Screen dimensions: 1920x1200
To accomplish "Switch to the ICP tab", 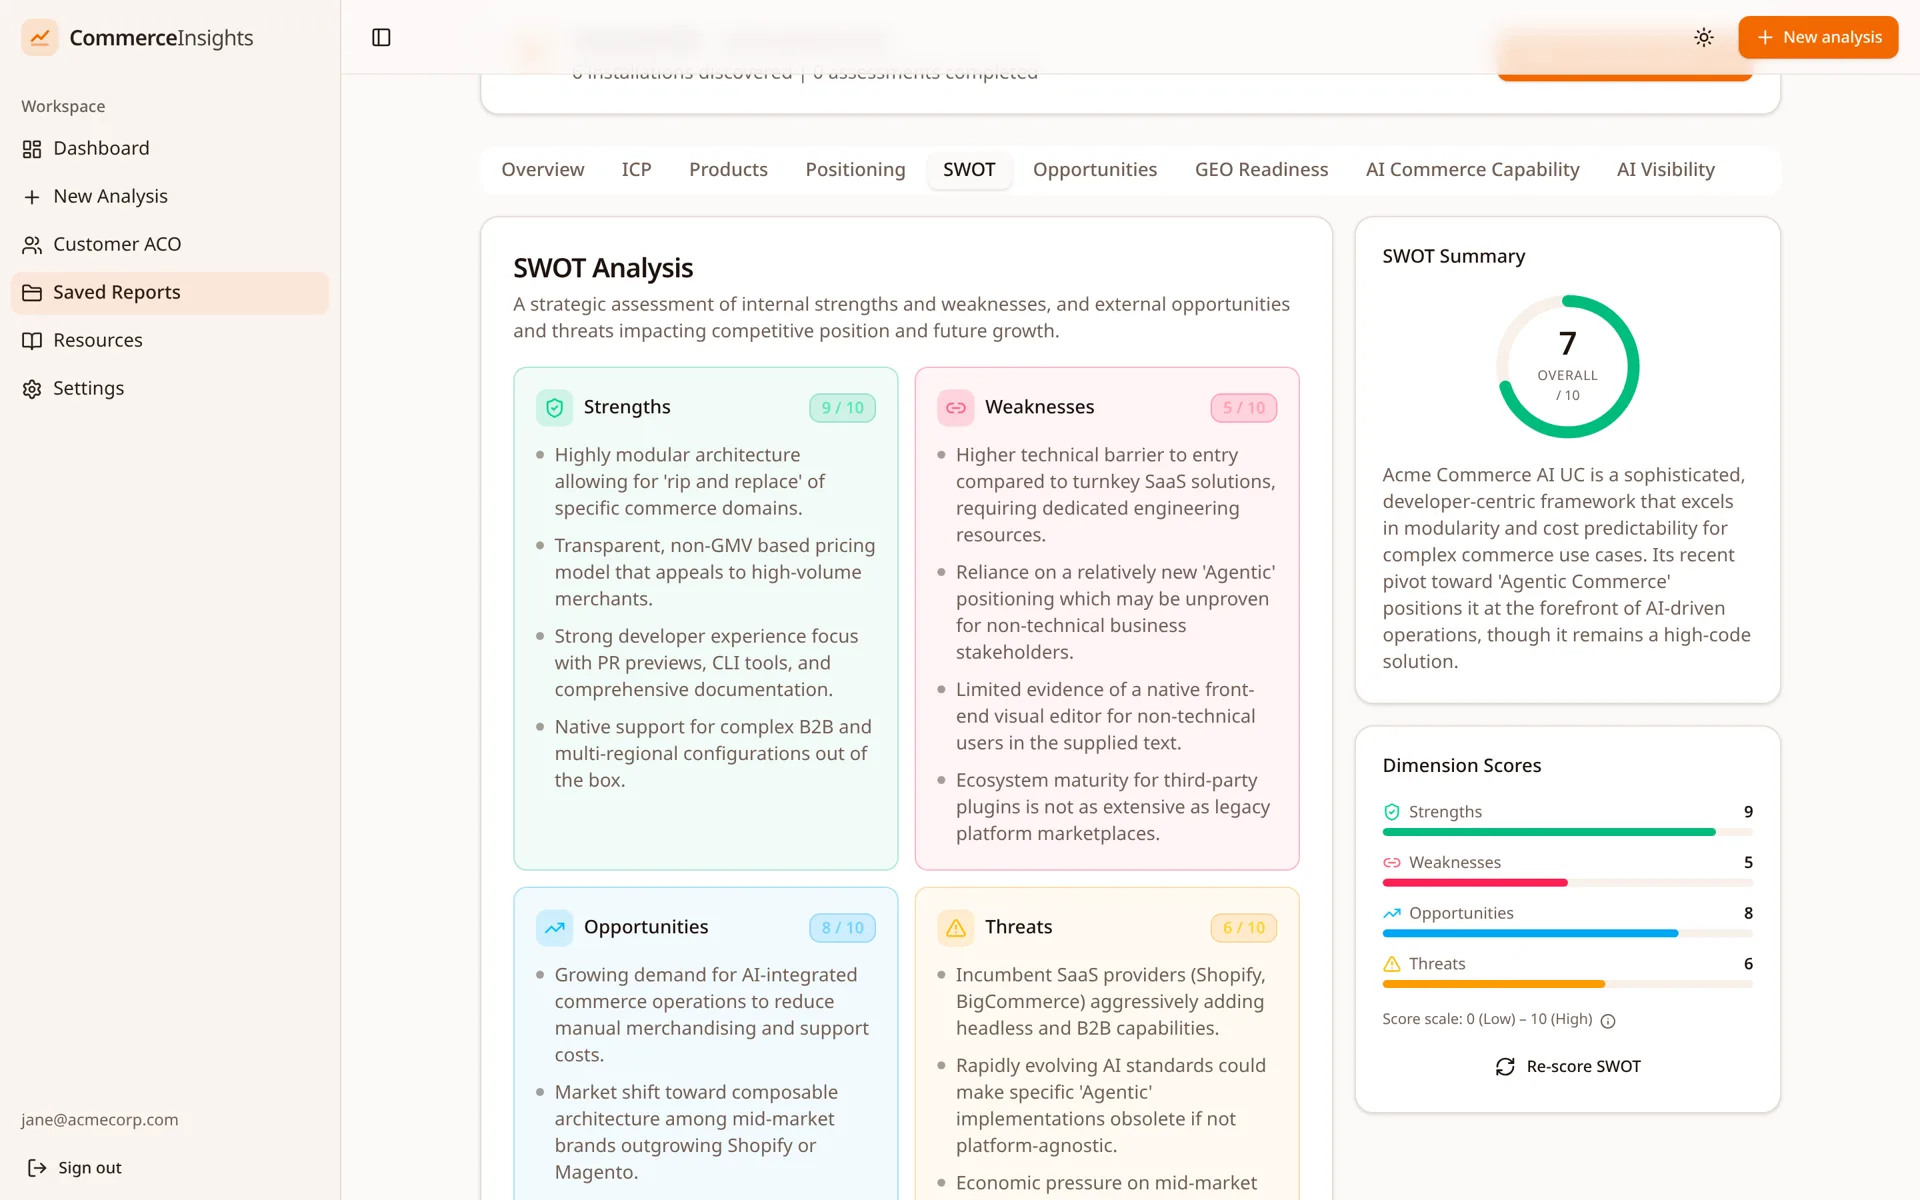I will pos(636,169).
